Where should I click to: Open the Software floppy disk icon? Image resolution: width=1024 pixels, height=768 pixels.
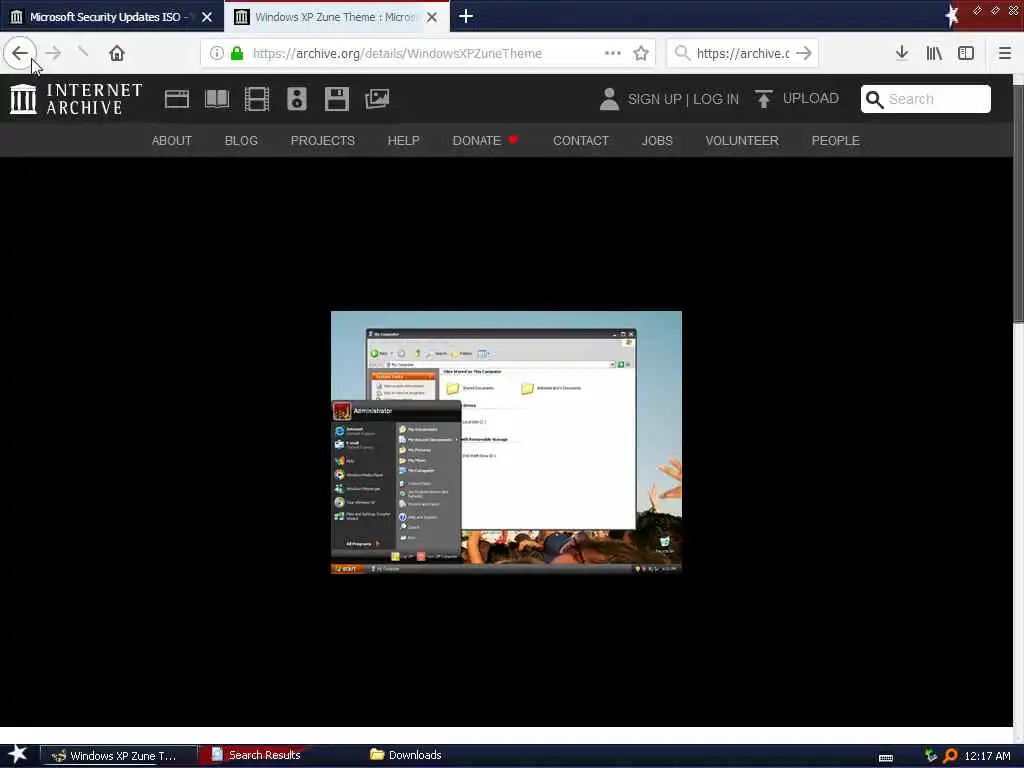pyautogui.click(x=337, y=99)
